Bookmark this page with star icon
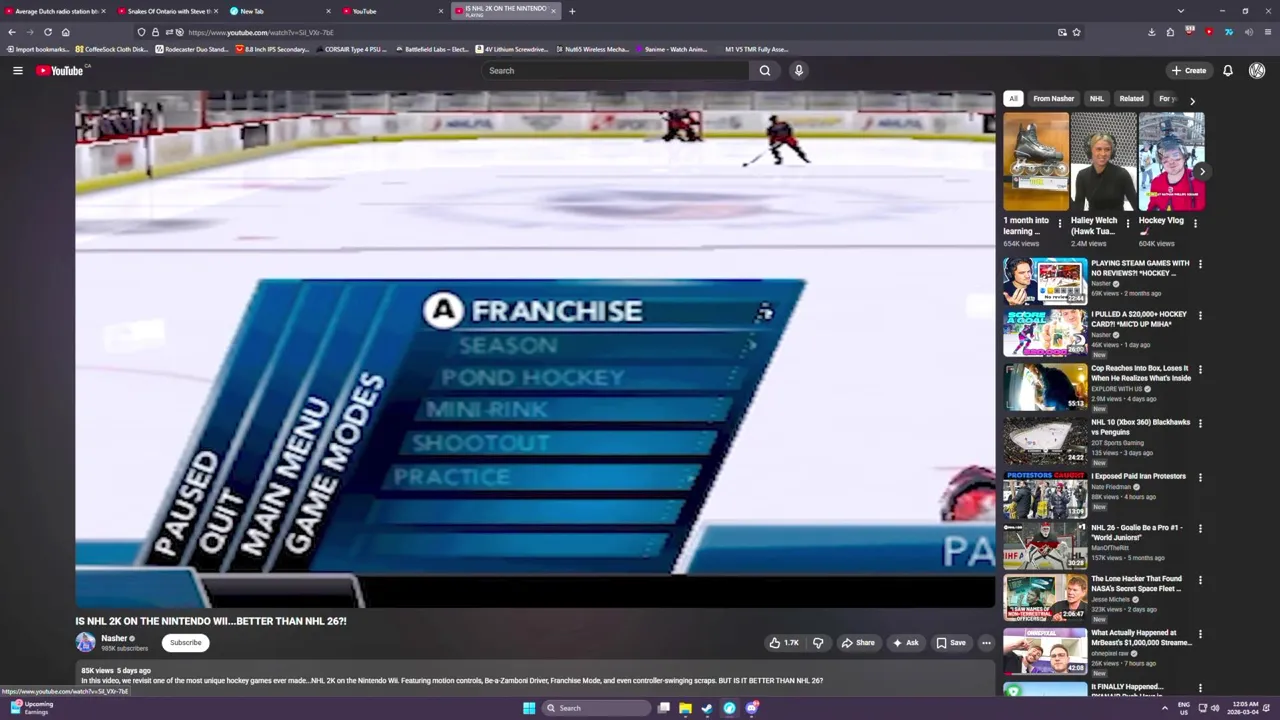Image resolution: width=1280 pixels, height=720 pixels. point(1076,32)
